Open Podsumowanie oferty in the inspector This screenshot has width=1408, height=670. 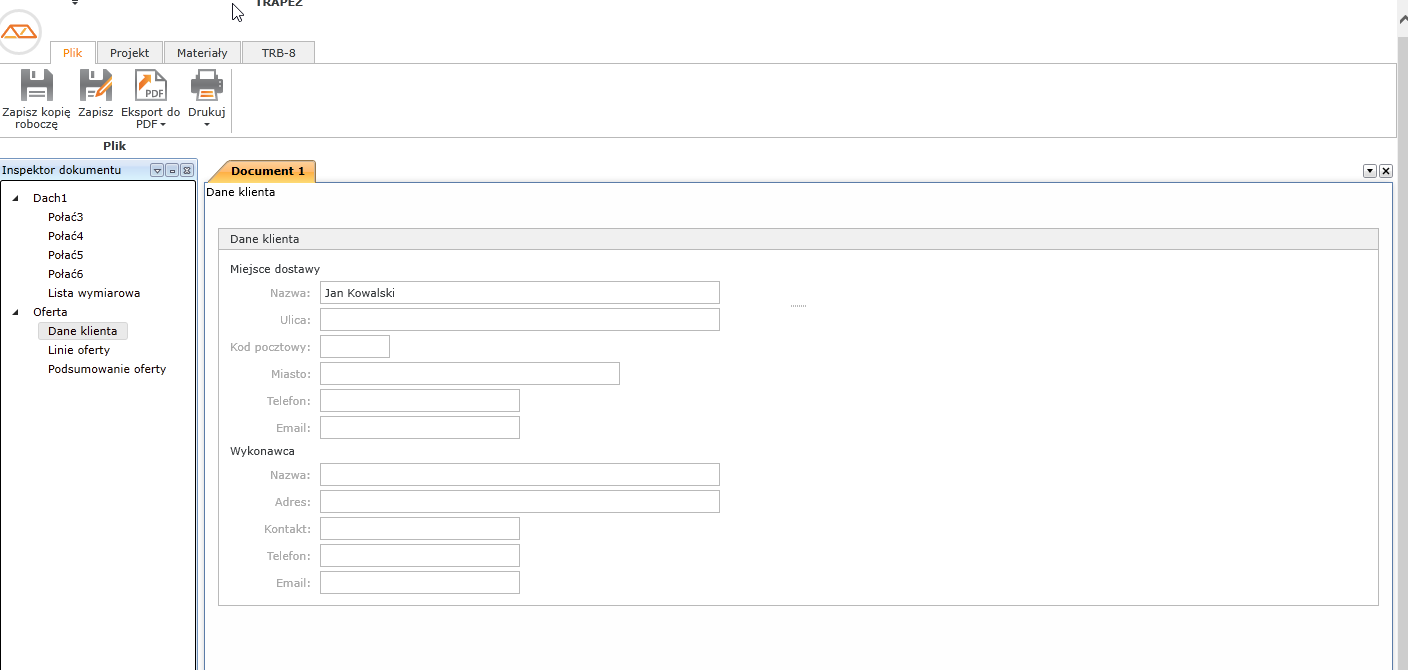click(x=107, y=369)
